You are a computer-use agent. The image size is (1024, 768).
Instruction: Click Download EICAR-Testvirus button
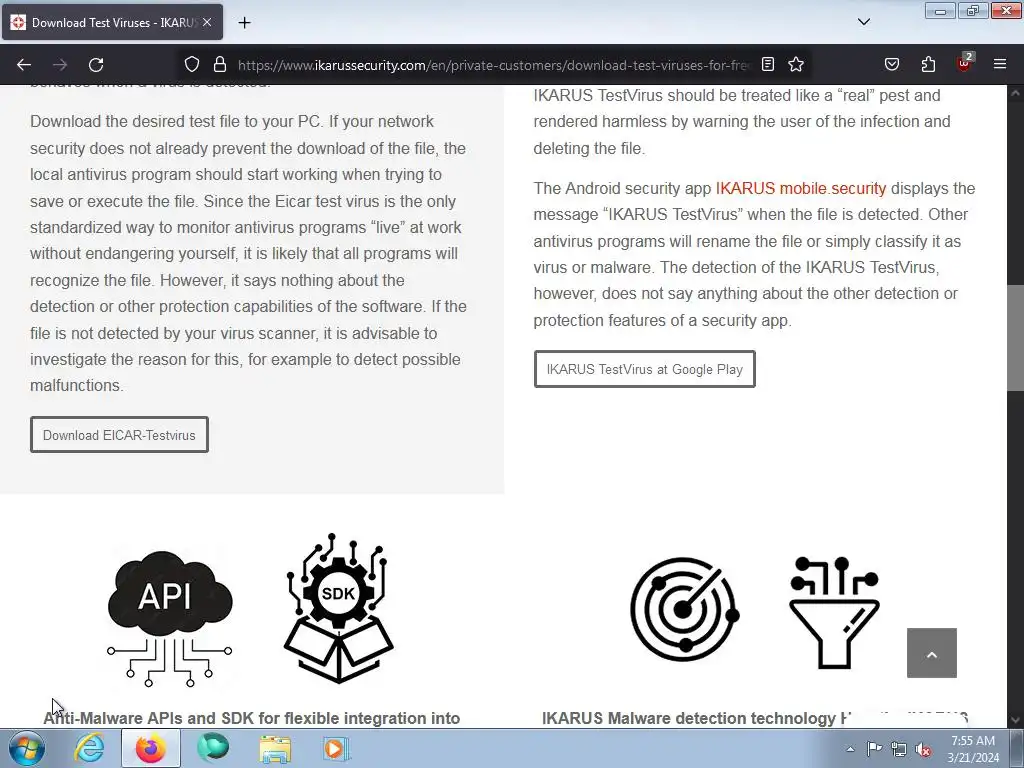click(x=119, y=435)
